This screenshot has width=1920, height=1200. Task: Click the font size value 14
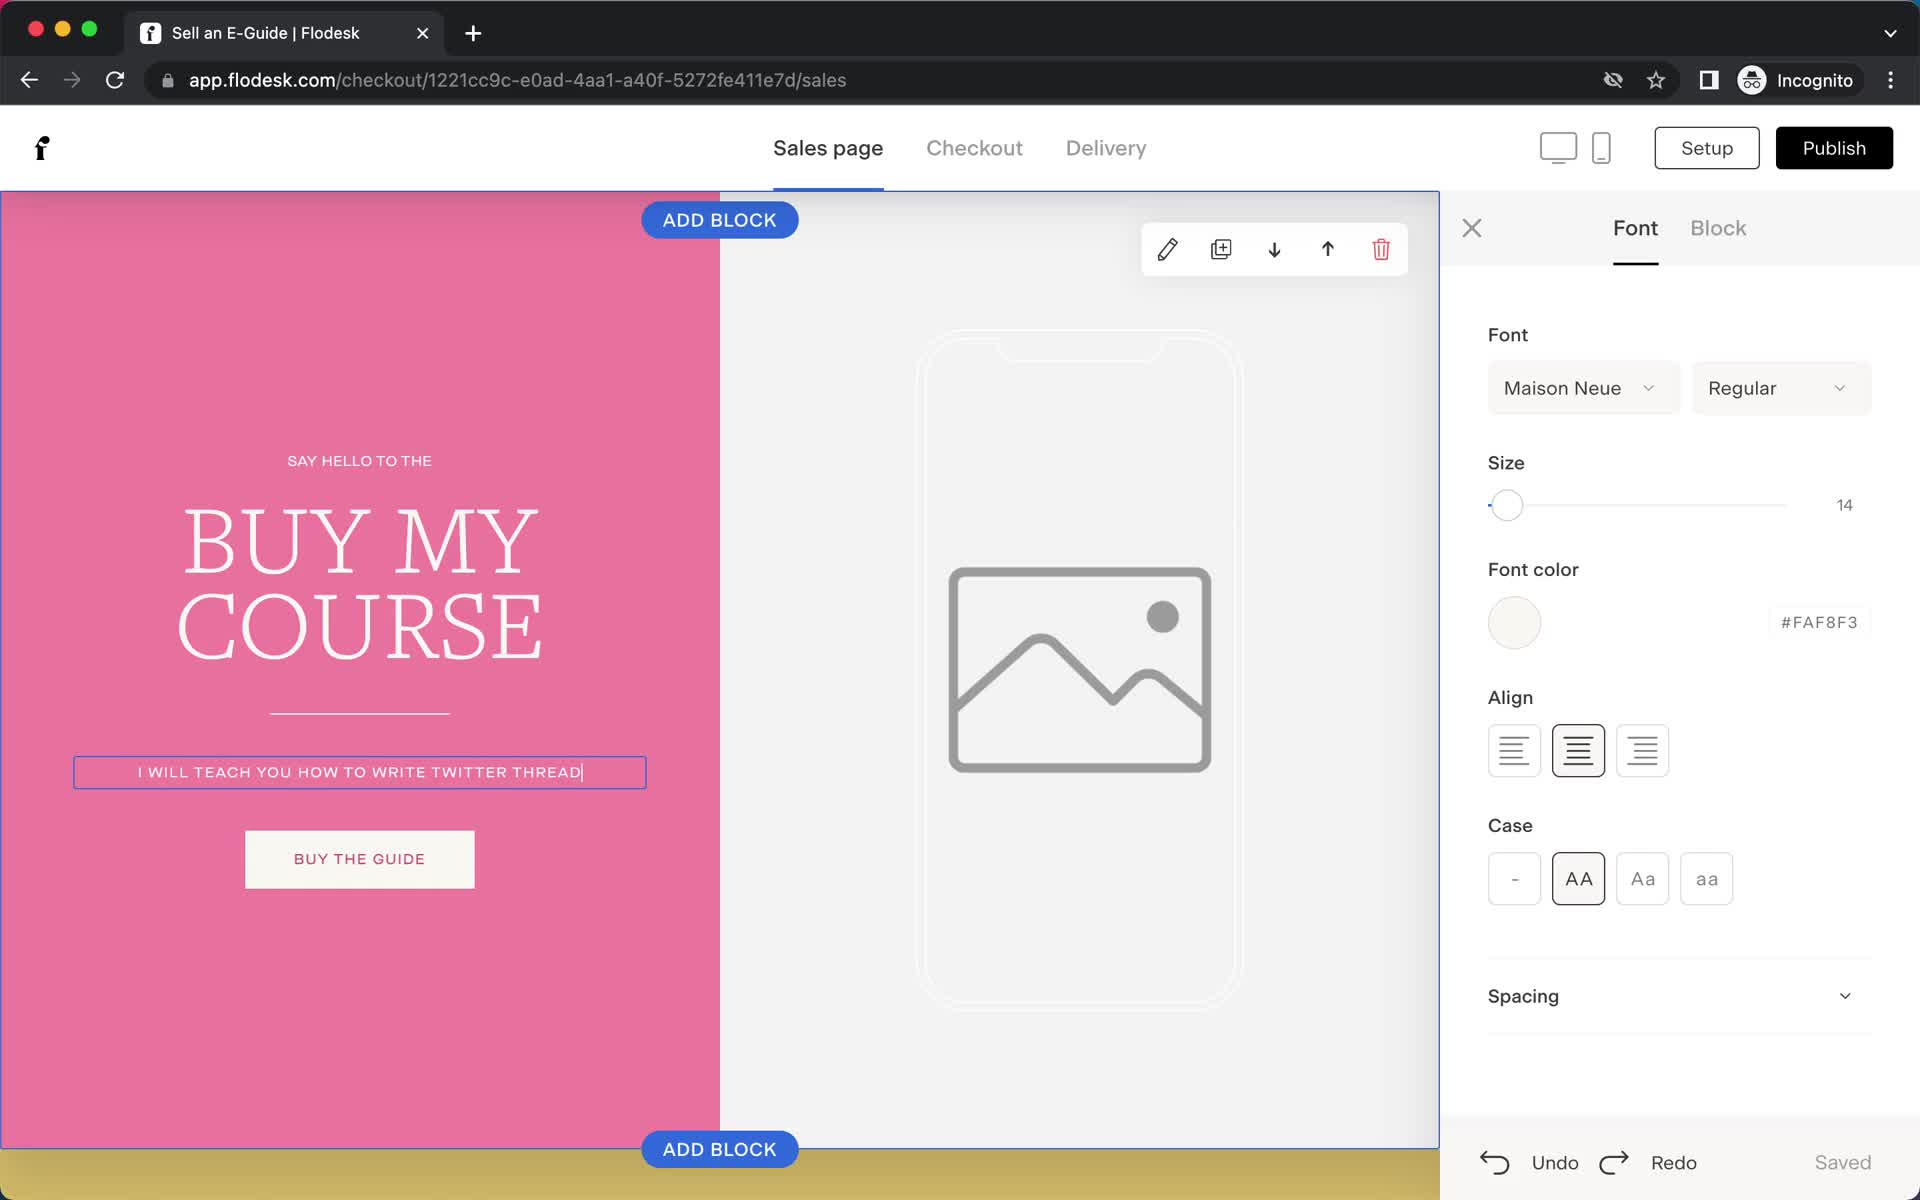tap(1844, 505)
